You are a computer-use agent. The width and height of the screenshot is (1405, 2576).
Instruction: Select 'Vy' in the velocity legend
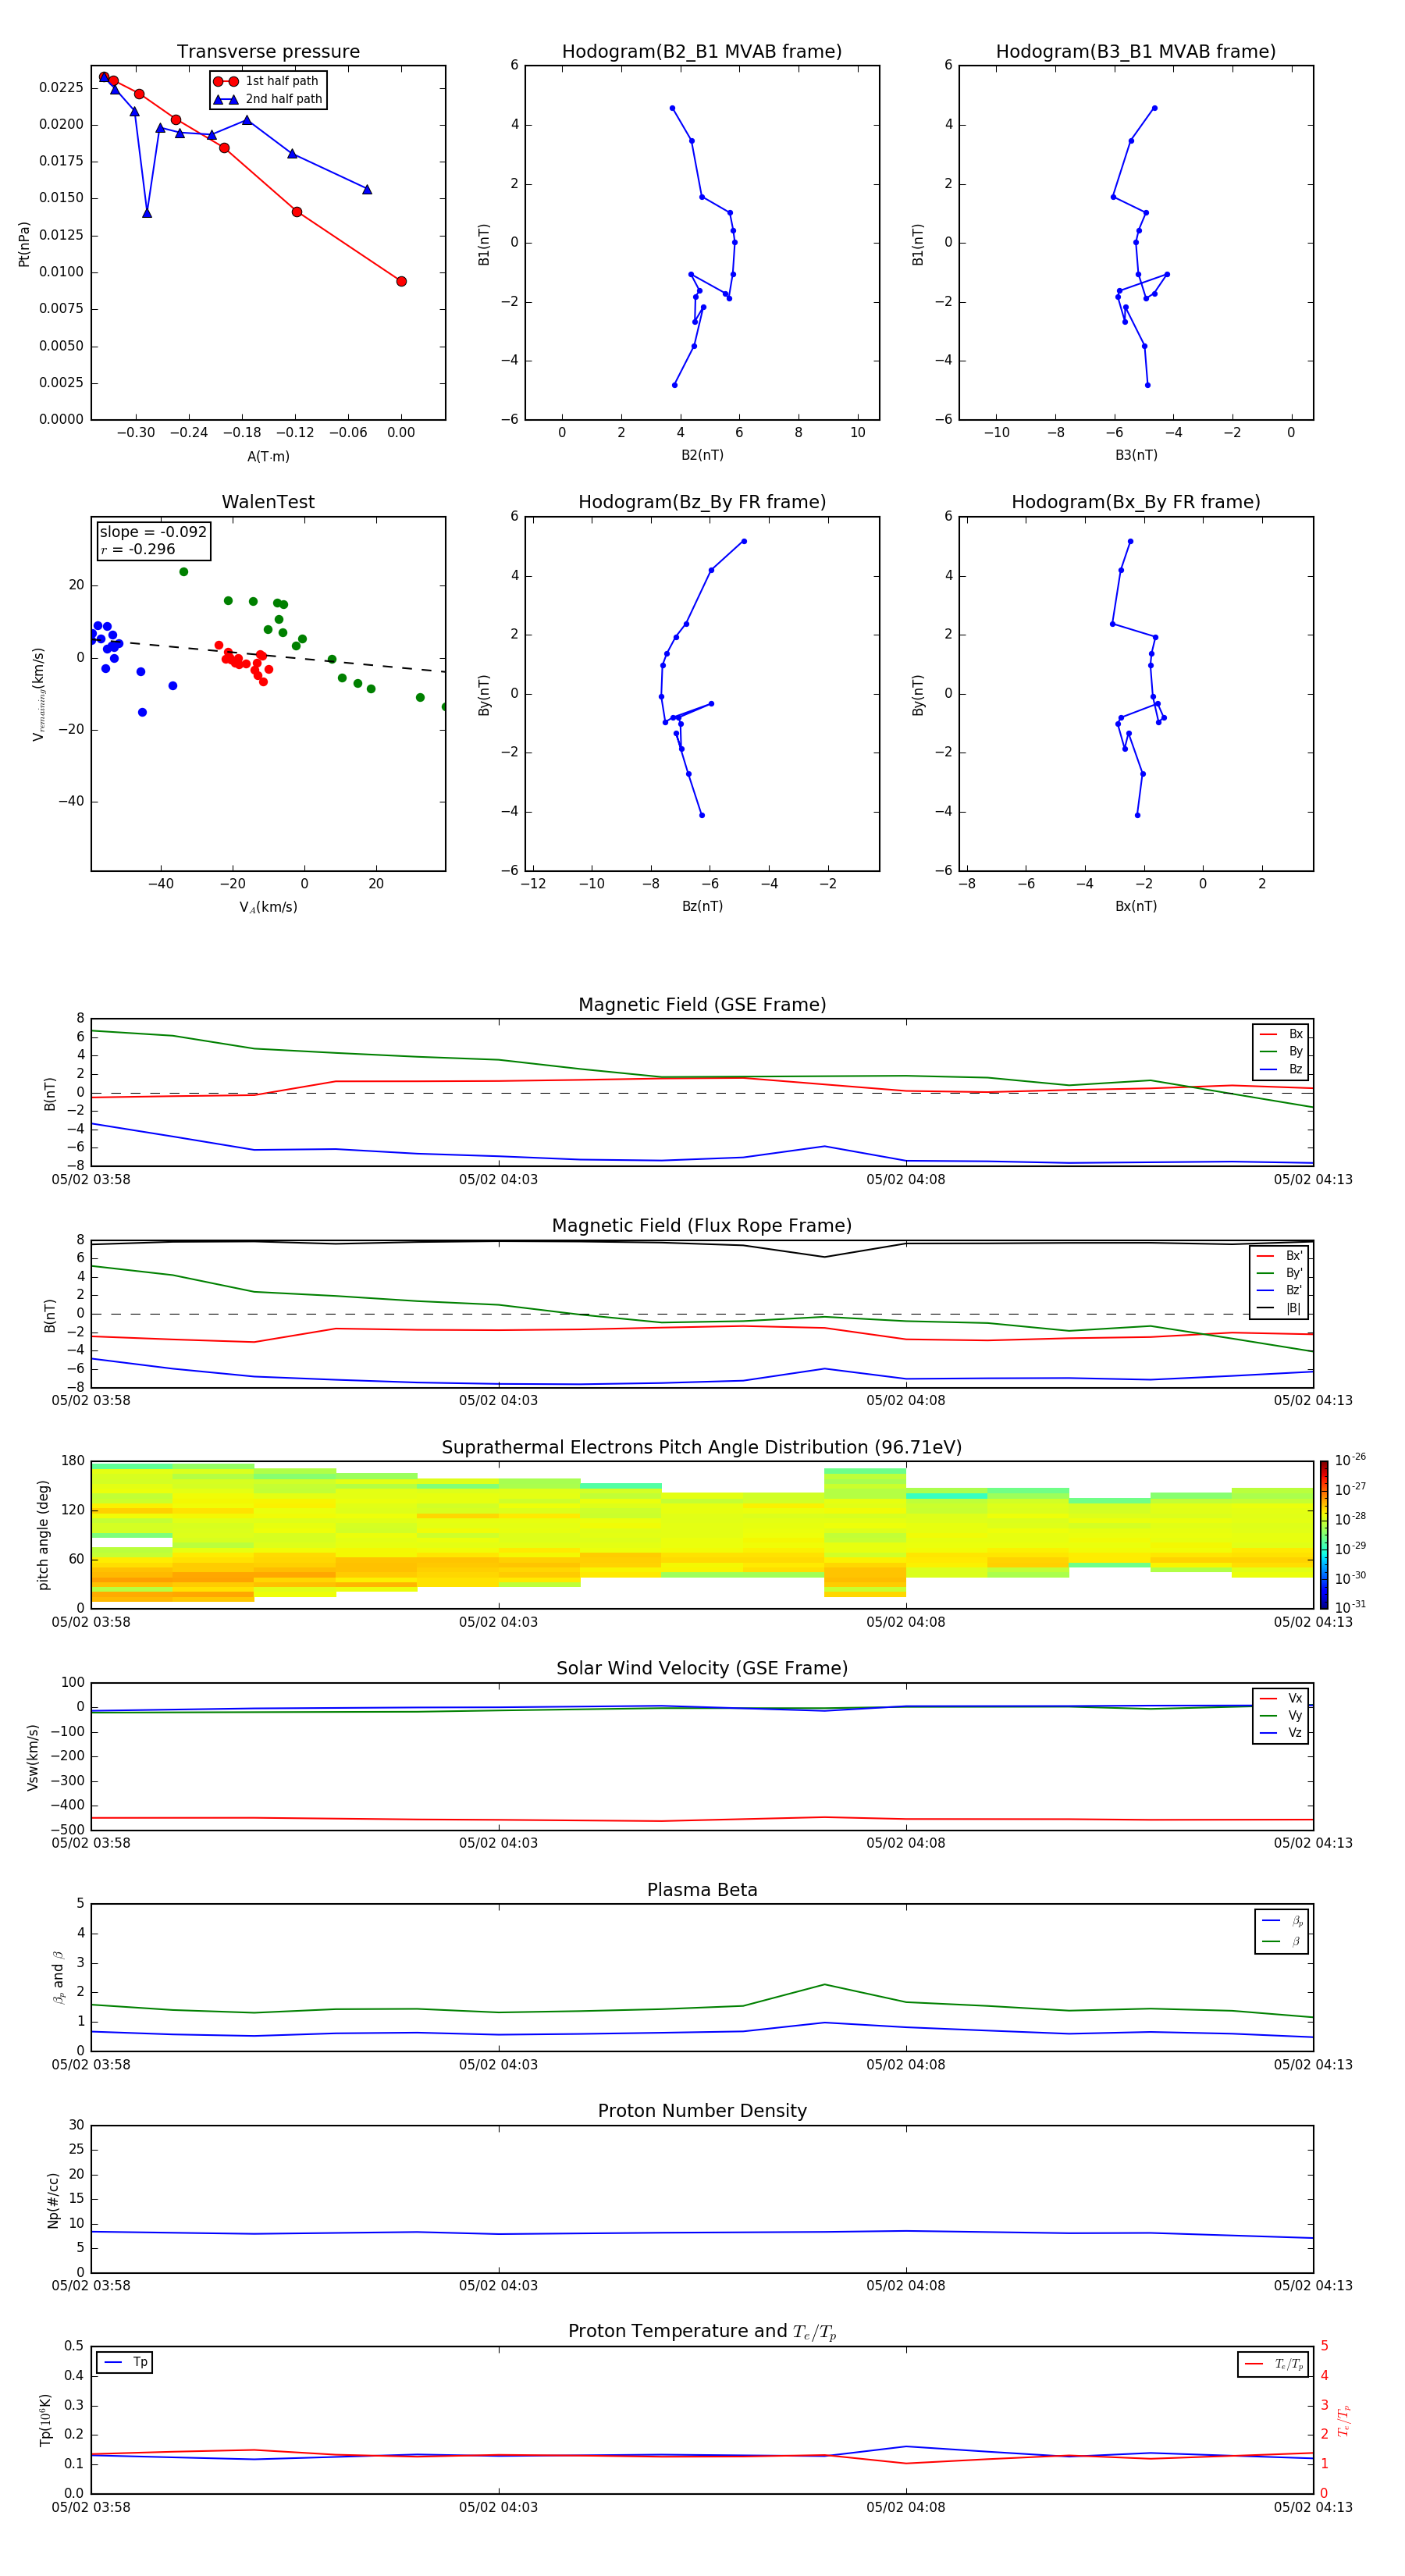coord(1281,1715)
